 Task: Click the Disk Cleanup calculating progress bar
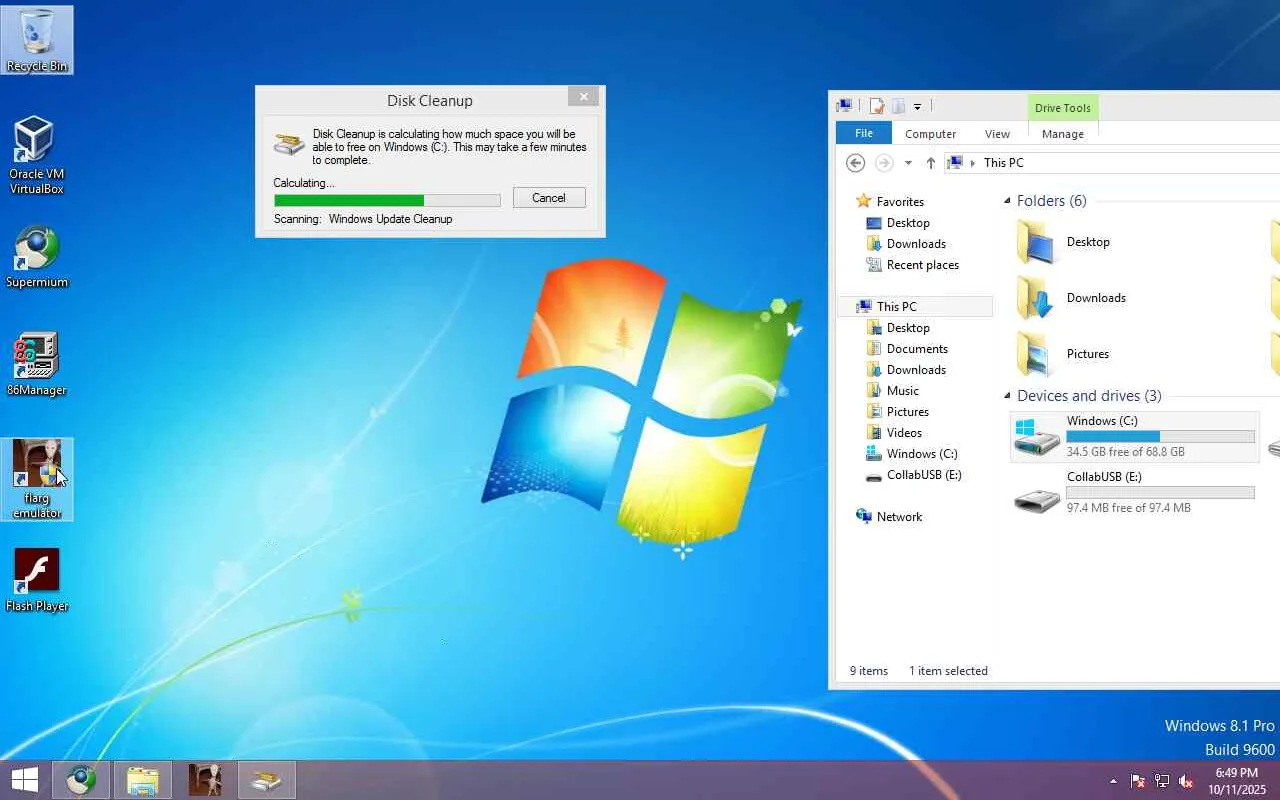[387, 200]
